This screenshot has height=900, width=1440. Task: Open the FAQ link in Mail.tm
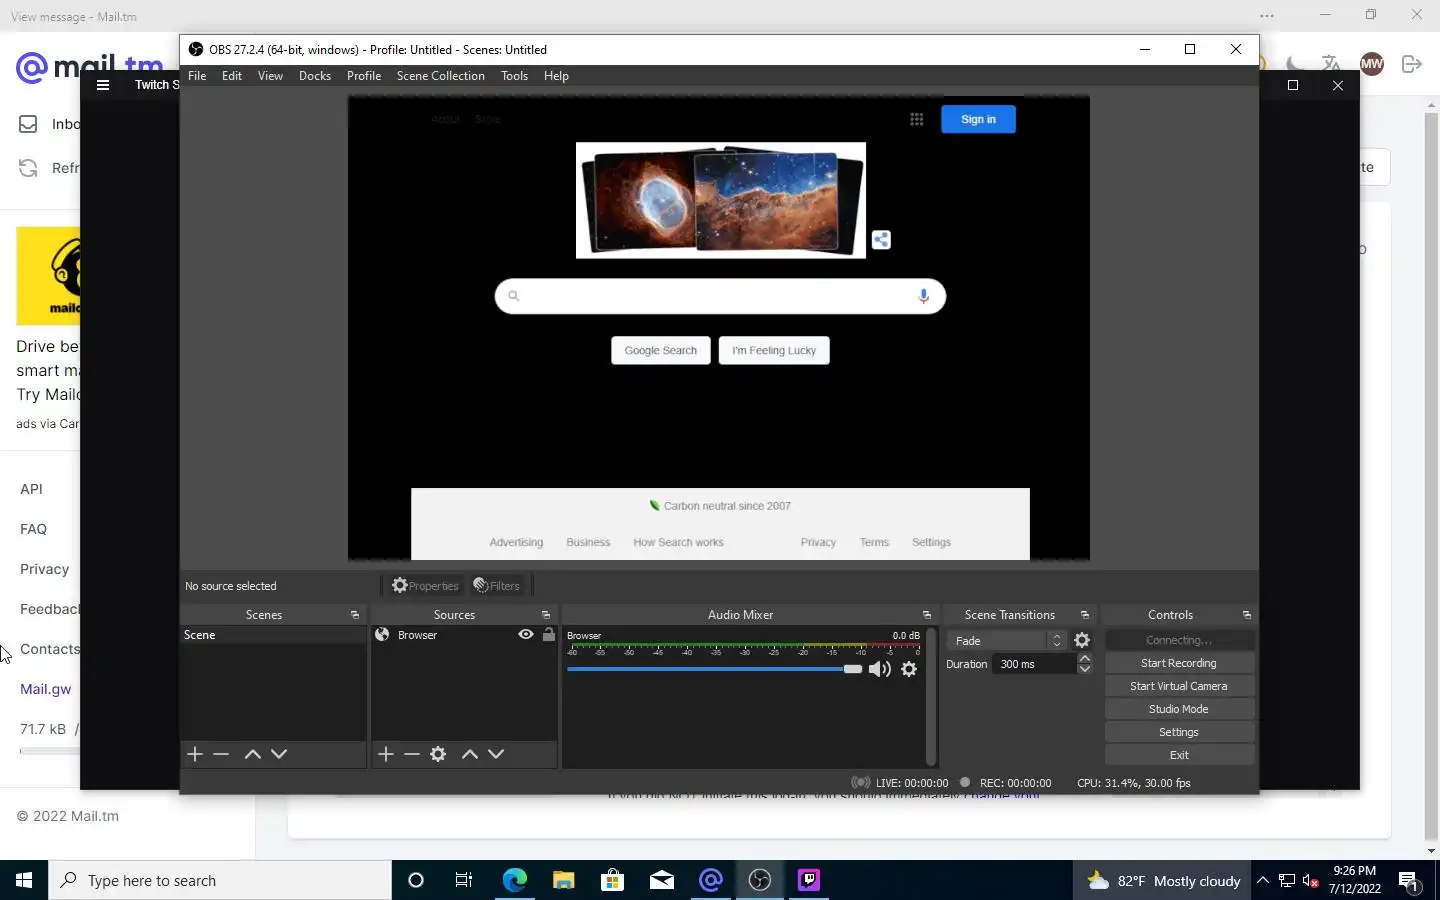[x=33, y=529]
